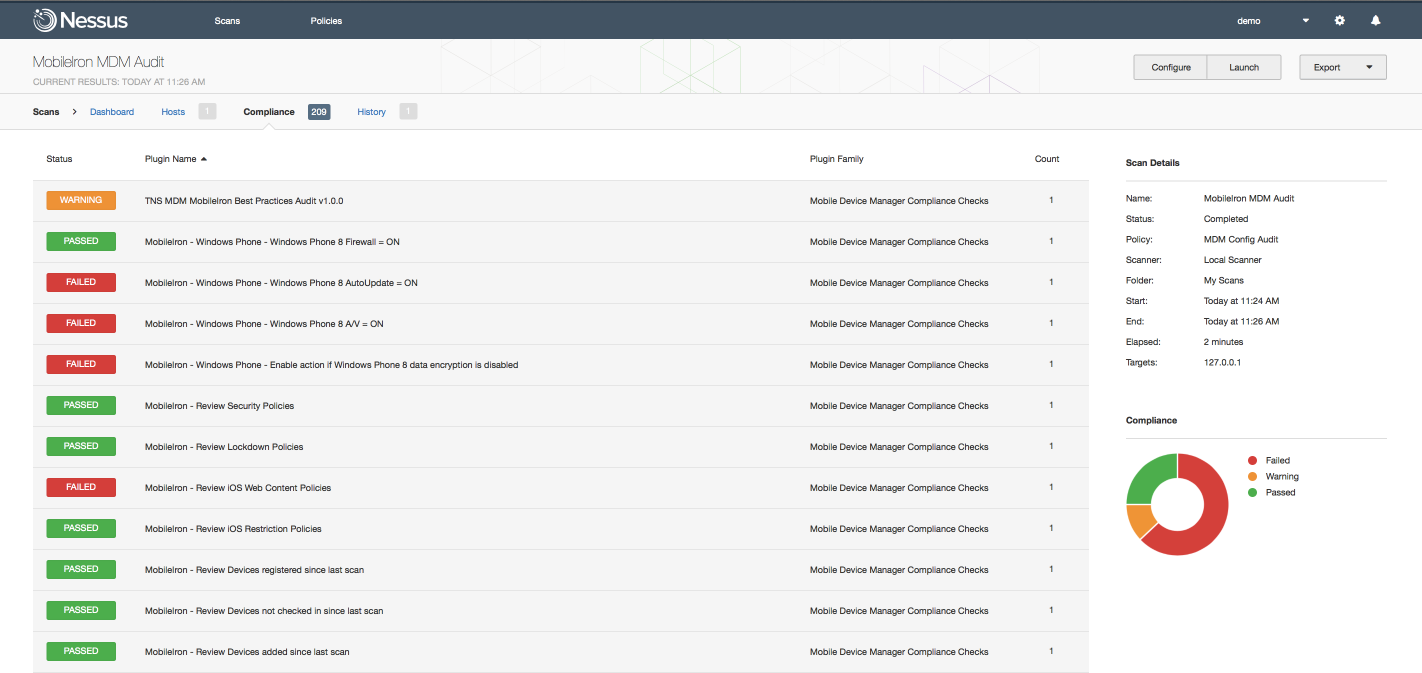Viewport: 1422px width, 673px height.
Task: Click the Start time Today at 11:24 AM
Action: click(x=1242, y=301)
